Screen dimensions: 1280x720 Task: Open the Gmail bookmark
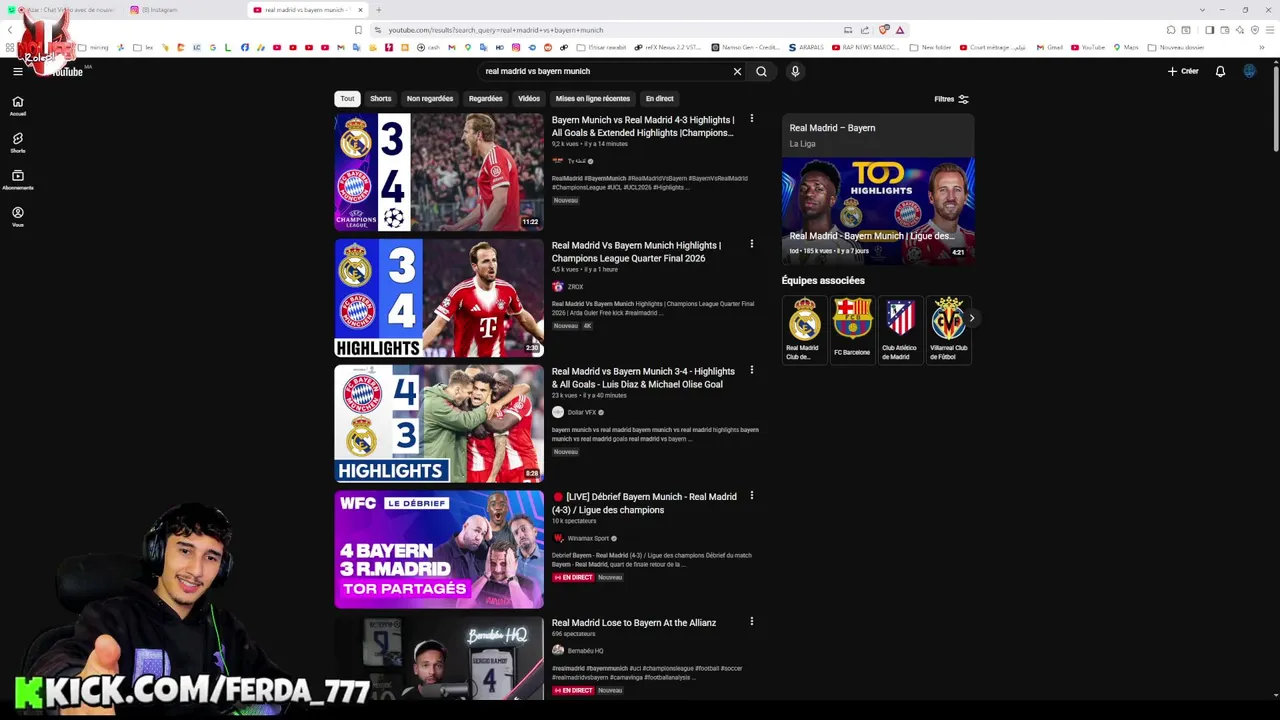1049,47
